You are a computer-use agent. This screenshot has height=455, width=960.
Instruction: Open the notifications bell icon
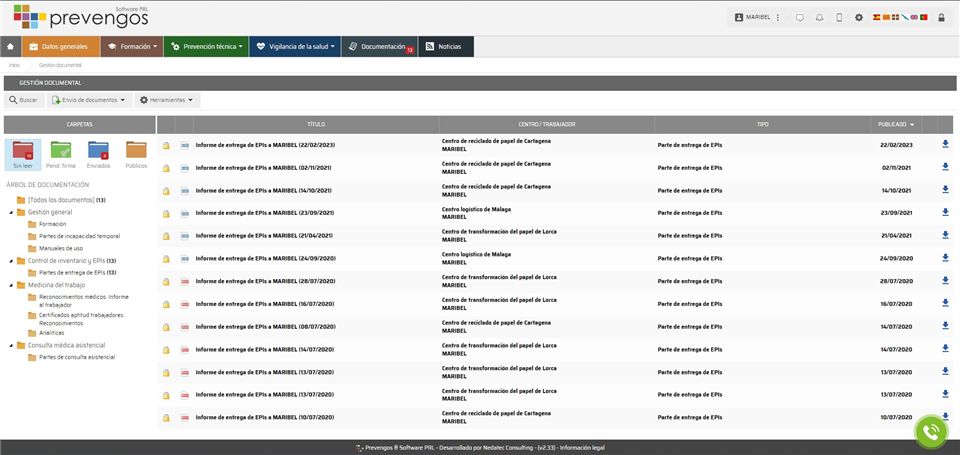click(819, 17)
